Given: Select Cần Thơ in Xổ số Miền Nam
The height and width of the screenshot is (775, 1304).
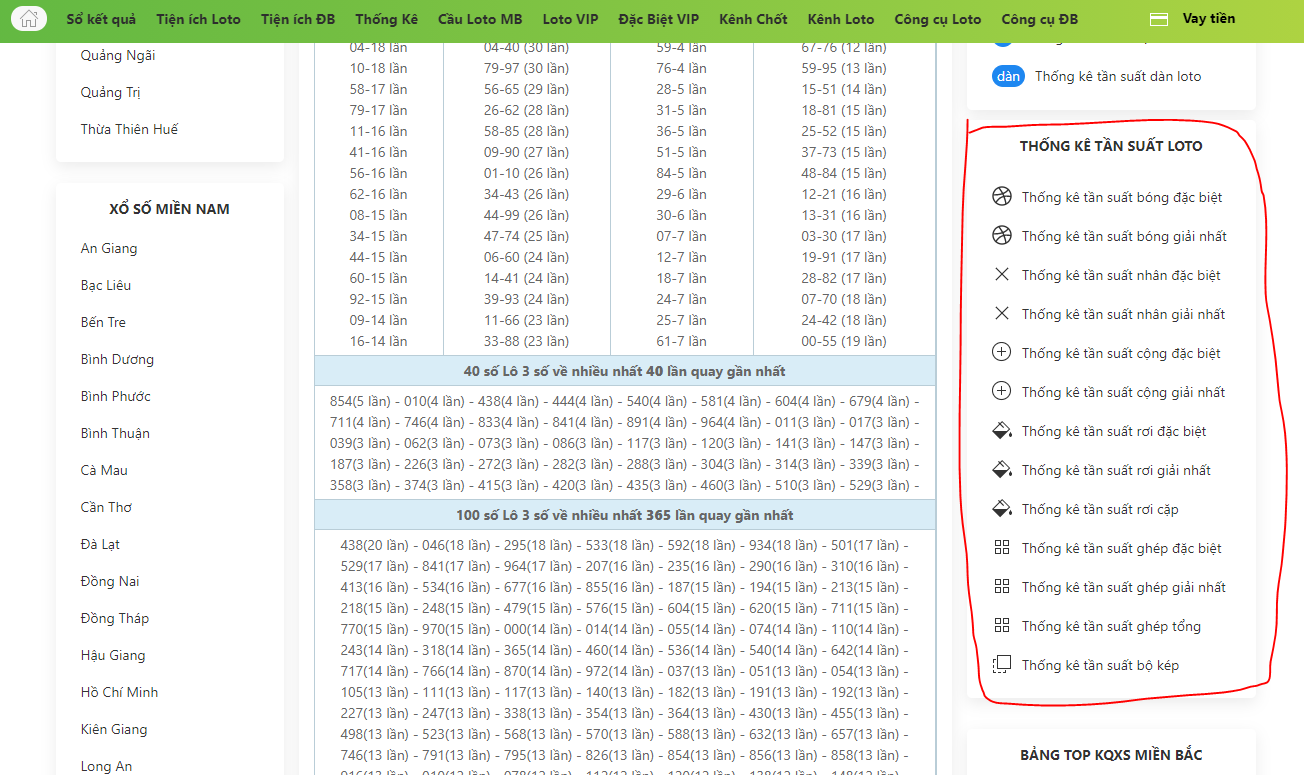Looking at the screenshot, I should coord(106,507).
